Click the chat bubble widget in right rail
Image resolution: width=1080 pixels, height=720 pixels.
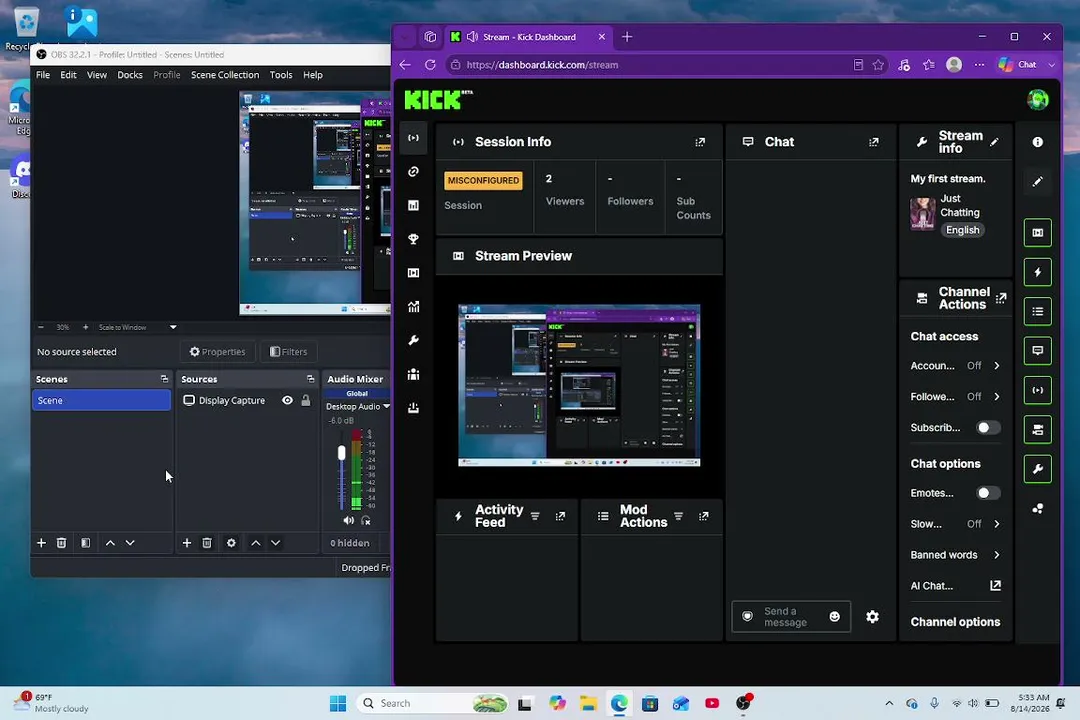point(1037,351)
